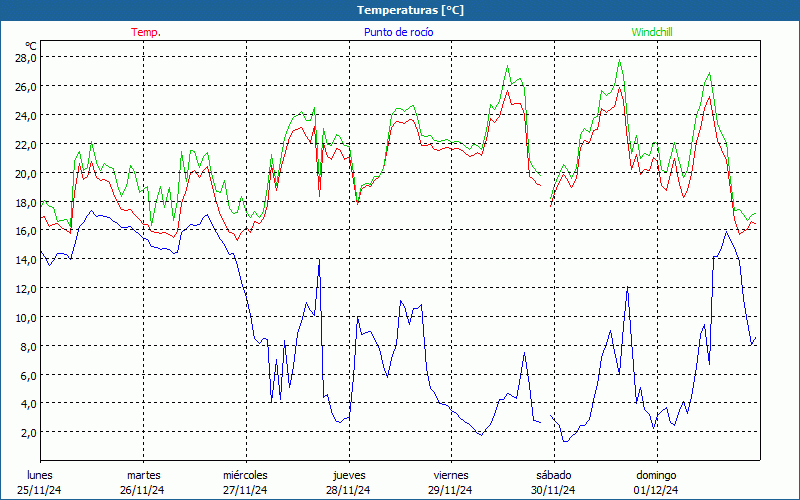800x500 pixels.
Task: Click the 'domingo' day label
Action: pyautogui.click(x=656, y=475)
